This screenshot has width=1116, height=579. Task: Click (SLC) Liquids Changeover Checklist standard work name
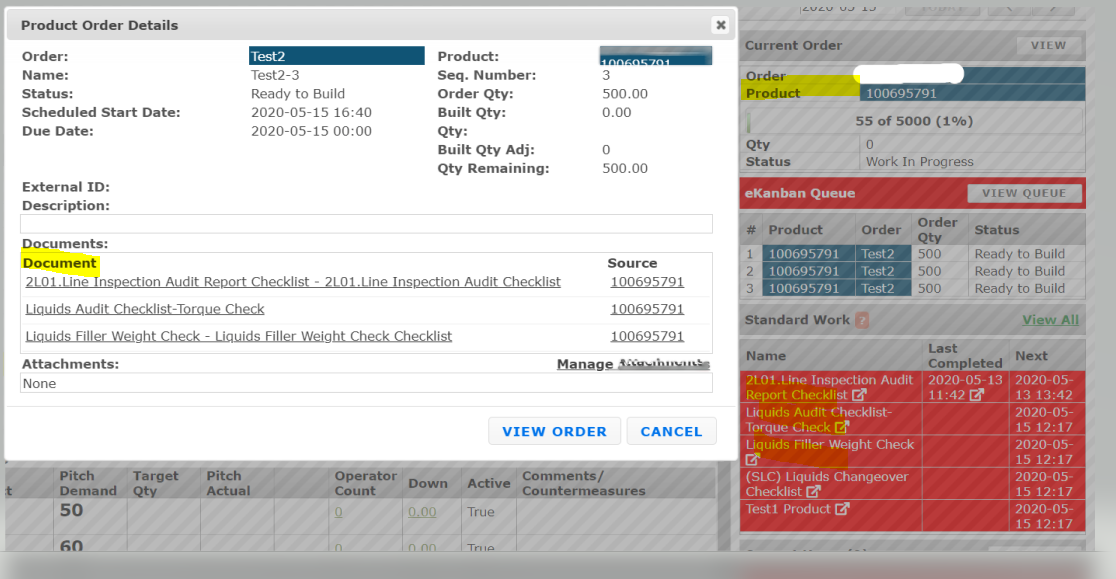[x=827, y=484]
